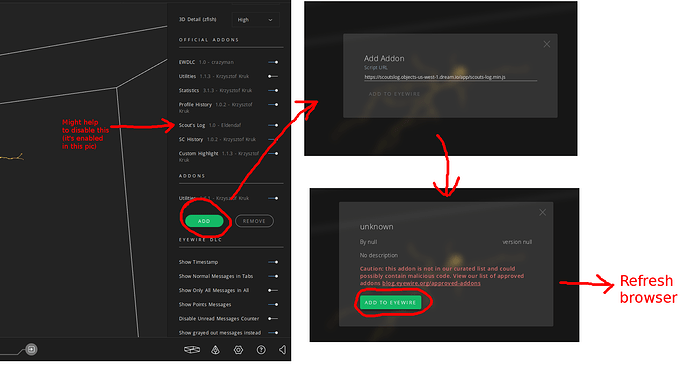Toggle Show Normal Messages in Tabs

pyautogui.click(x=273, y=276)
